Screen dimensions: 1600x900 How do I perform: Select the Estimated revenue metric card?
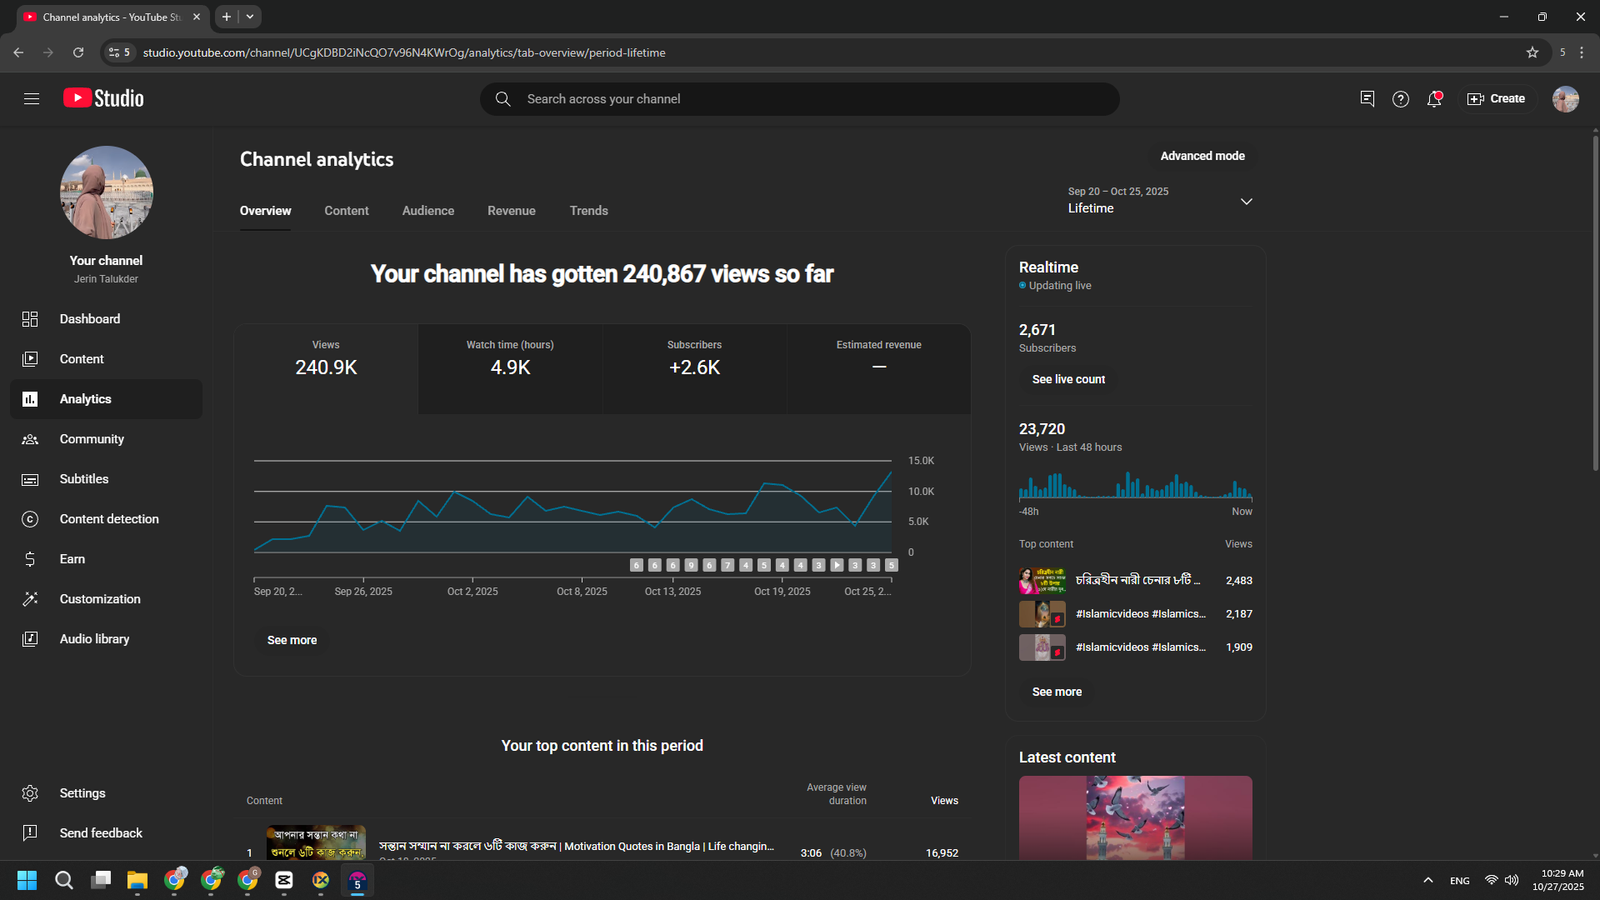click(x=879, y=368)
